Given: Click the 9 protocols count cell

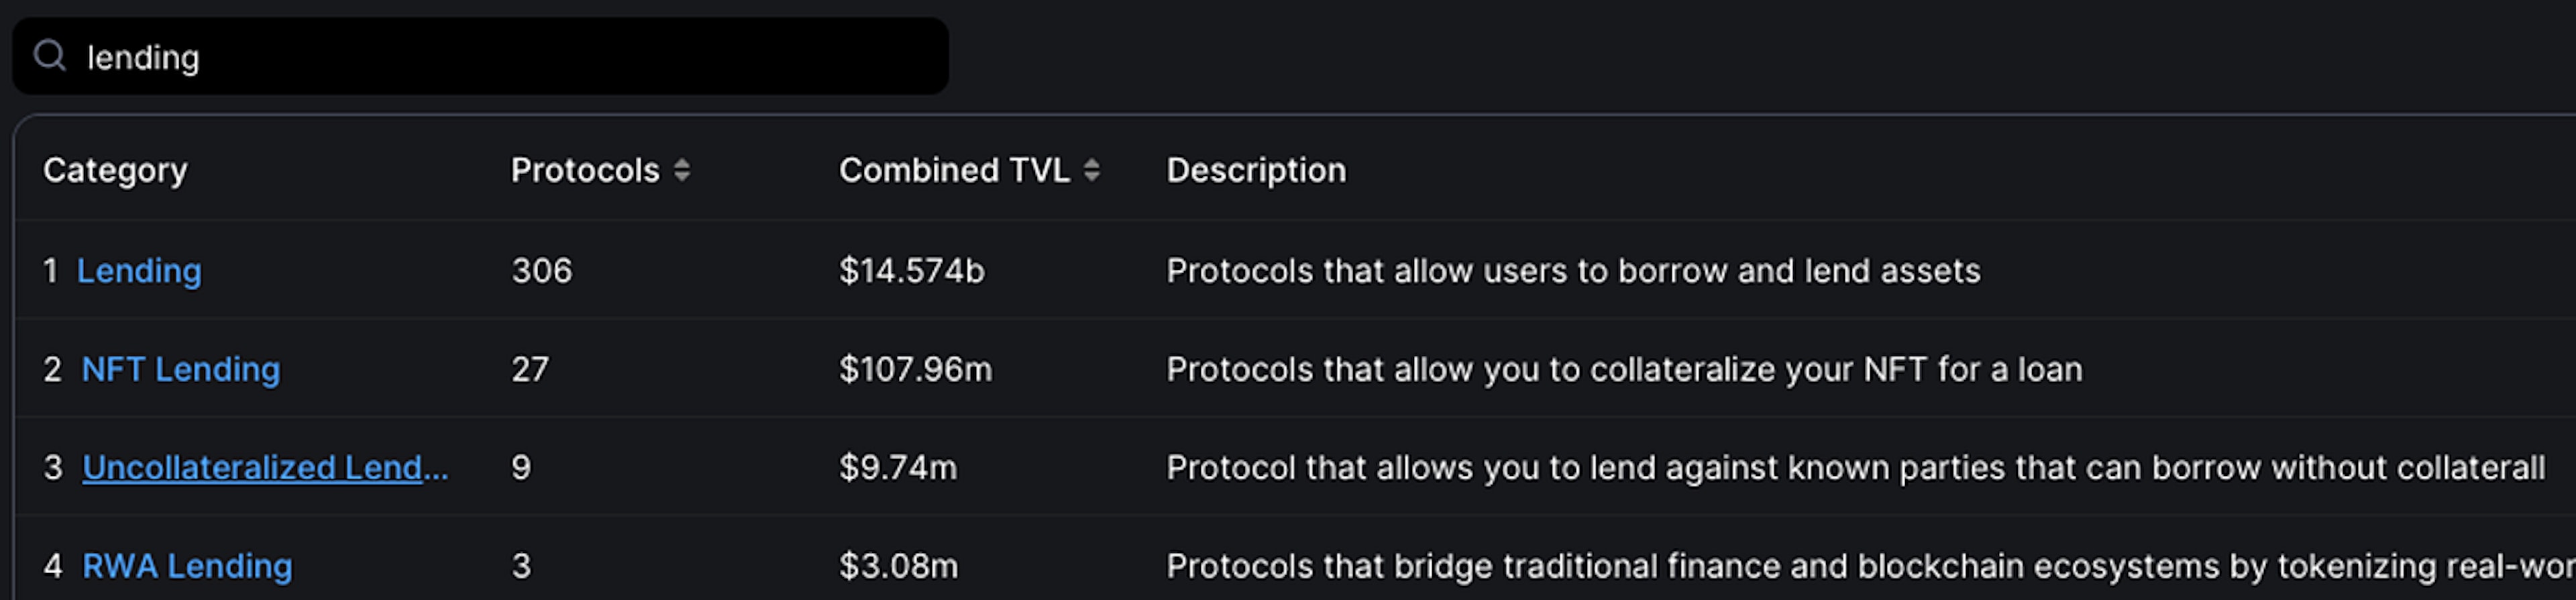Looking at the screenshot, I should coord(521,467).
